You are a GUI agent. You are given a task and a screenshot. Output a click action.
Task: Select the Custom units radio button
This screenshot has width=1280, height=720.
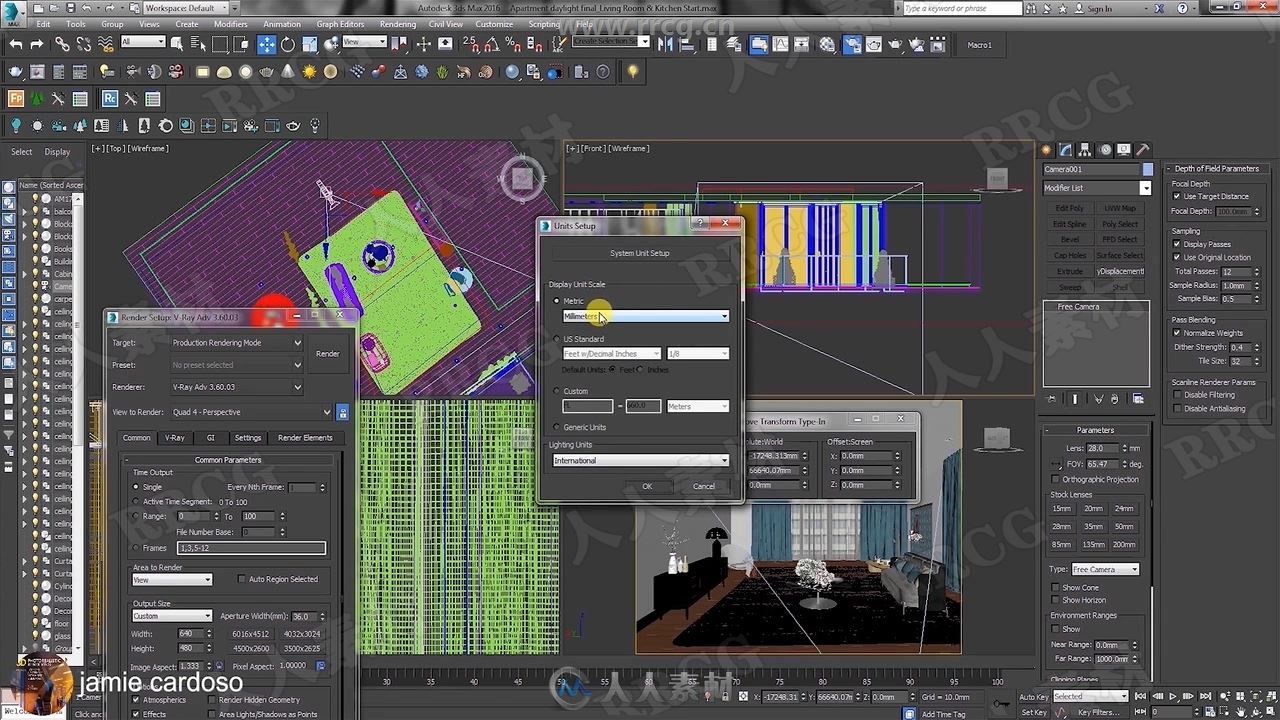(557, 391)
